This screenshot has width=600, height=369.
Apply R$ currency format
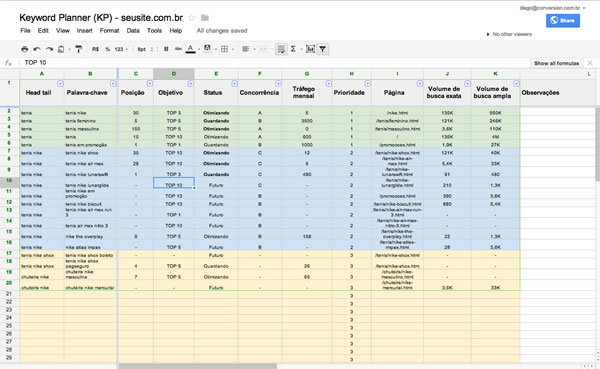[x=95, y=49]
